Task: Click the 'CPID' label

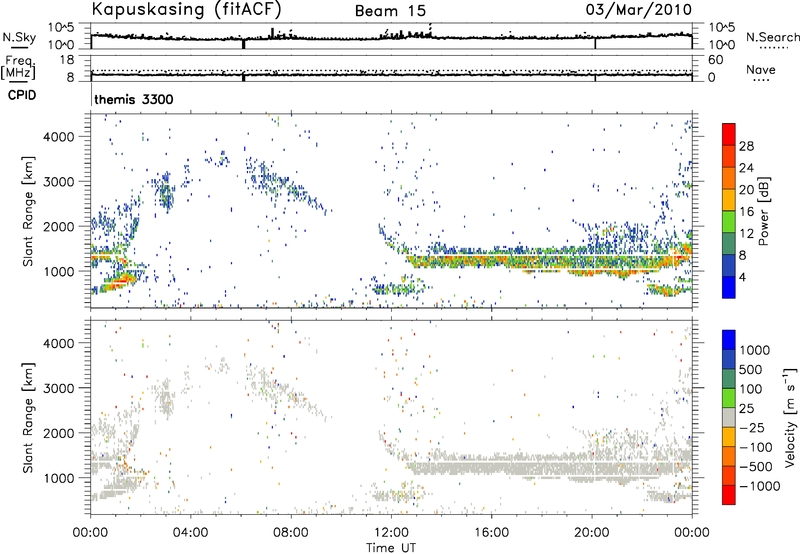Action: 22,95
